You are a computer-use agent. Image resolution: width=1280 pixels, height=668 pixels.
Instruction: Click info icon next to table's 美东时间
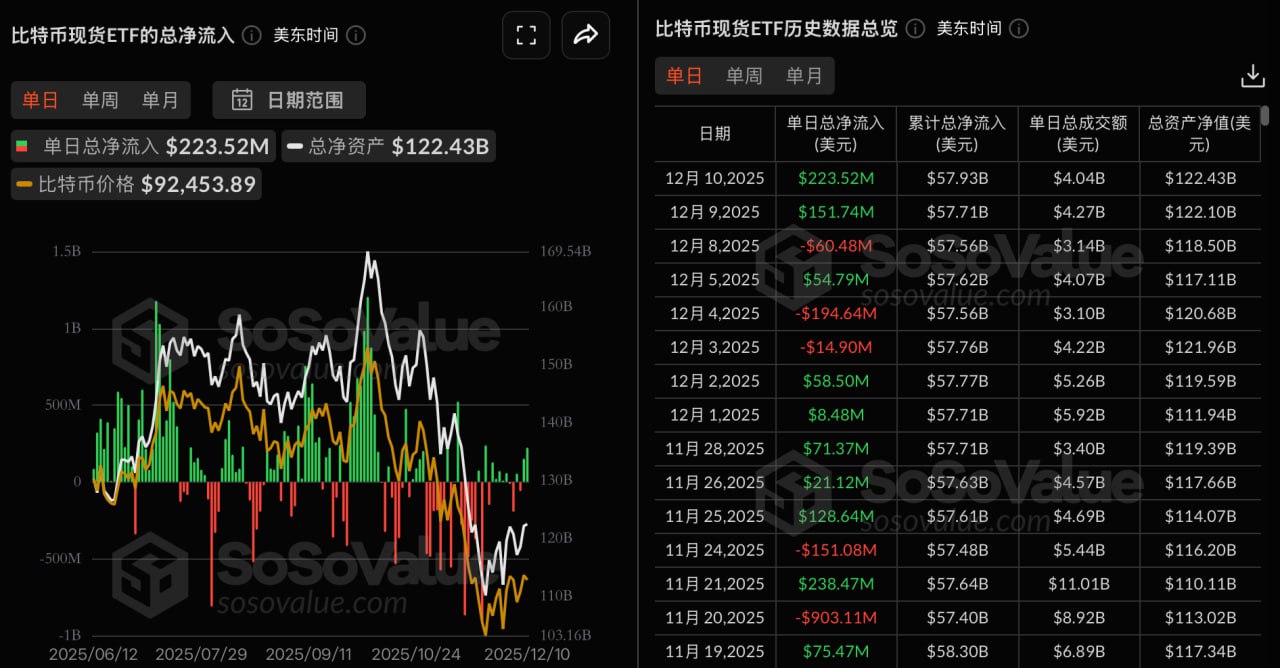tap(1018, 29)
